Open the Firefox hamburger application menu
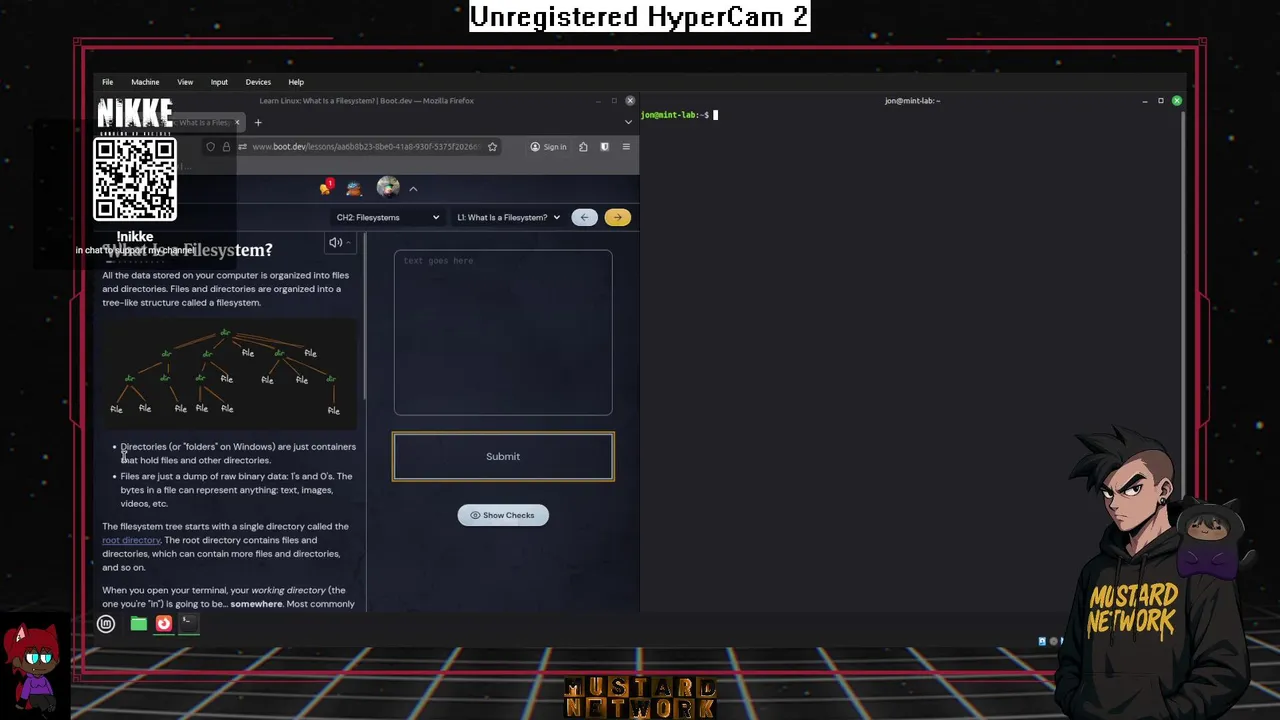Image resolution: width=1280 pixels, height=720 pixels. [626, 147]
